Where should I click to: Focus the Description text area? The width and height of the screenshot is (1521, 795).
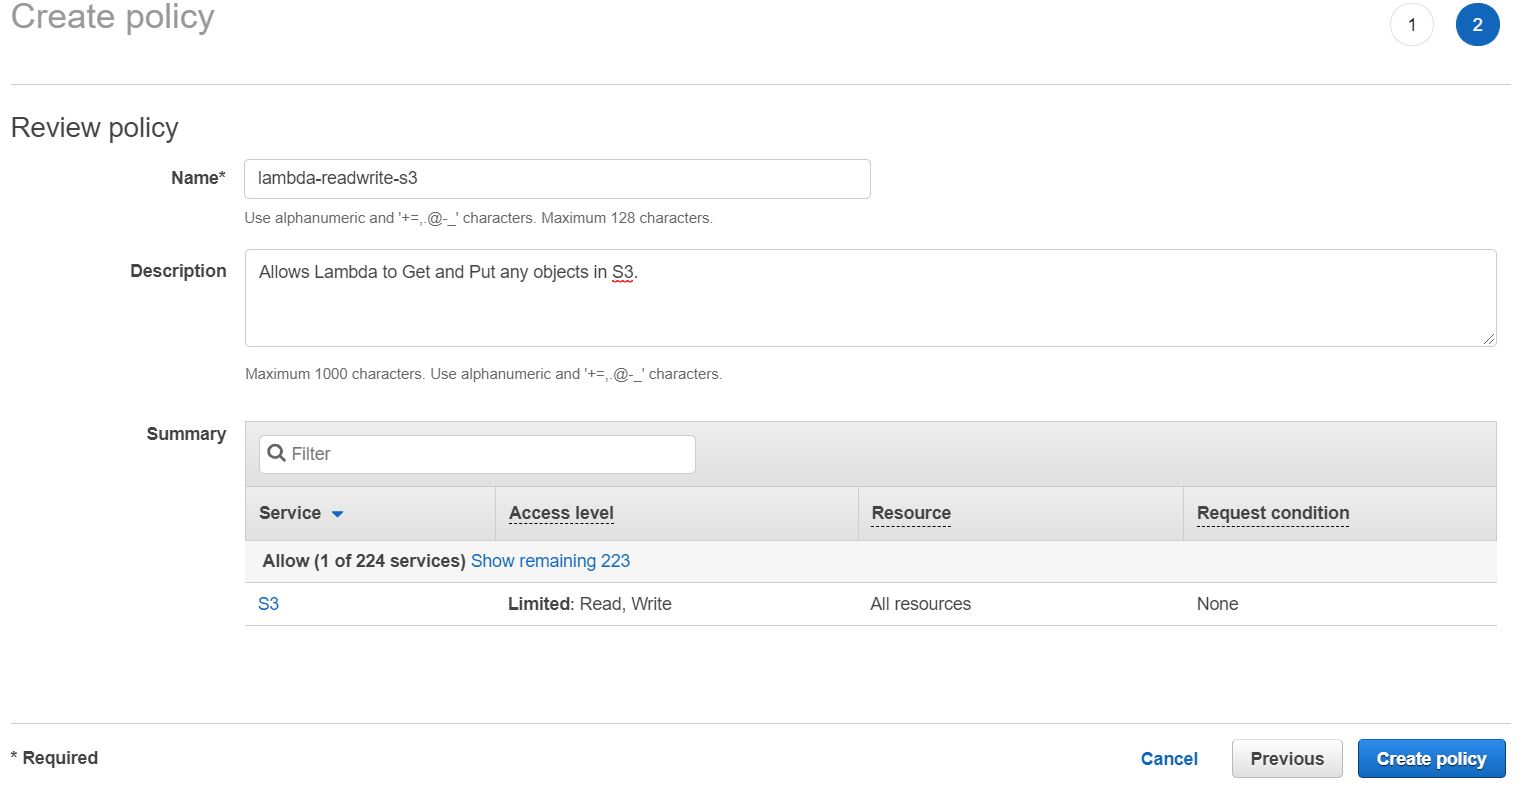click(x=869, y=298)
